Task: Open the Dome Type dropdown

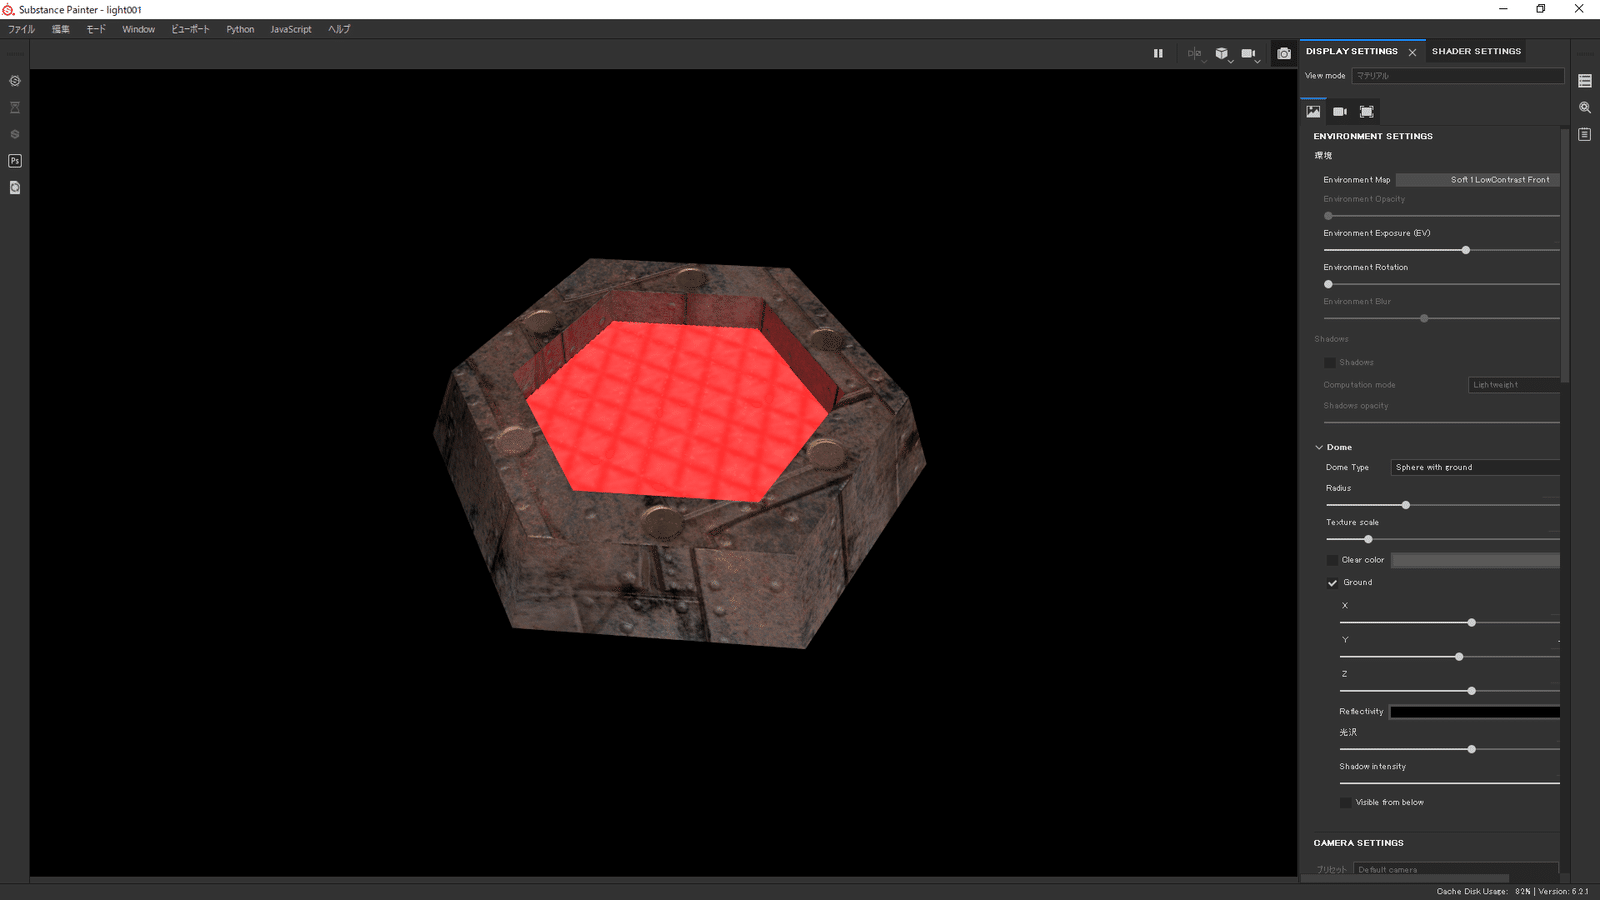Action: point(1476,467)
